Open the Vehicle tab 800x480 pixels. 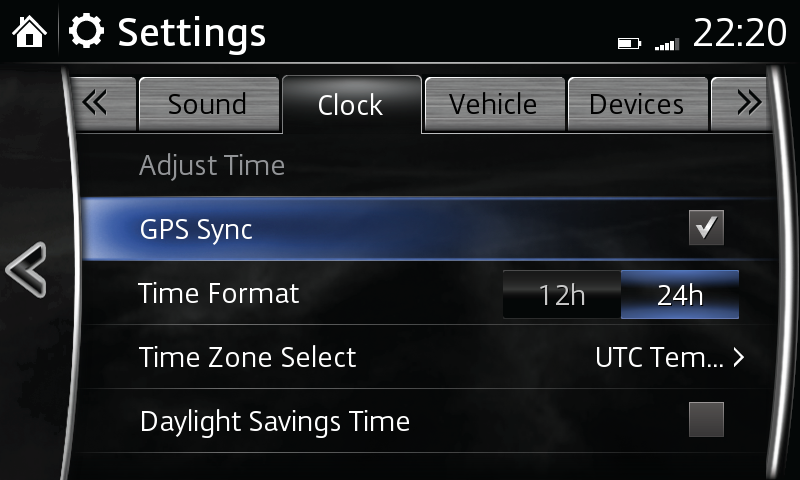click(x=493, y=105)
